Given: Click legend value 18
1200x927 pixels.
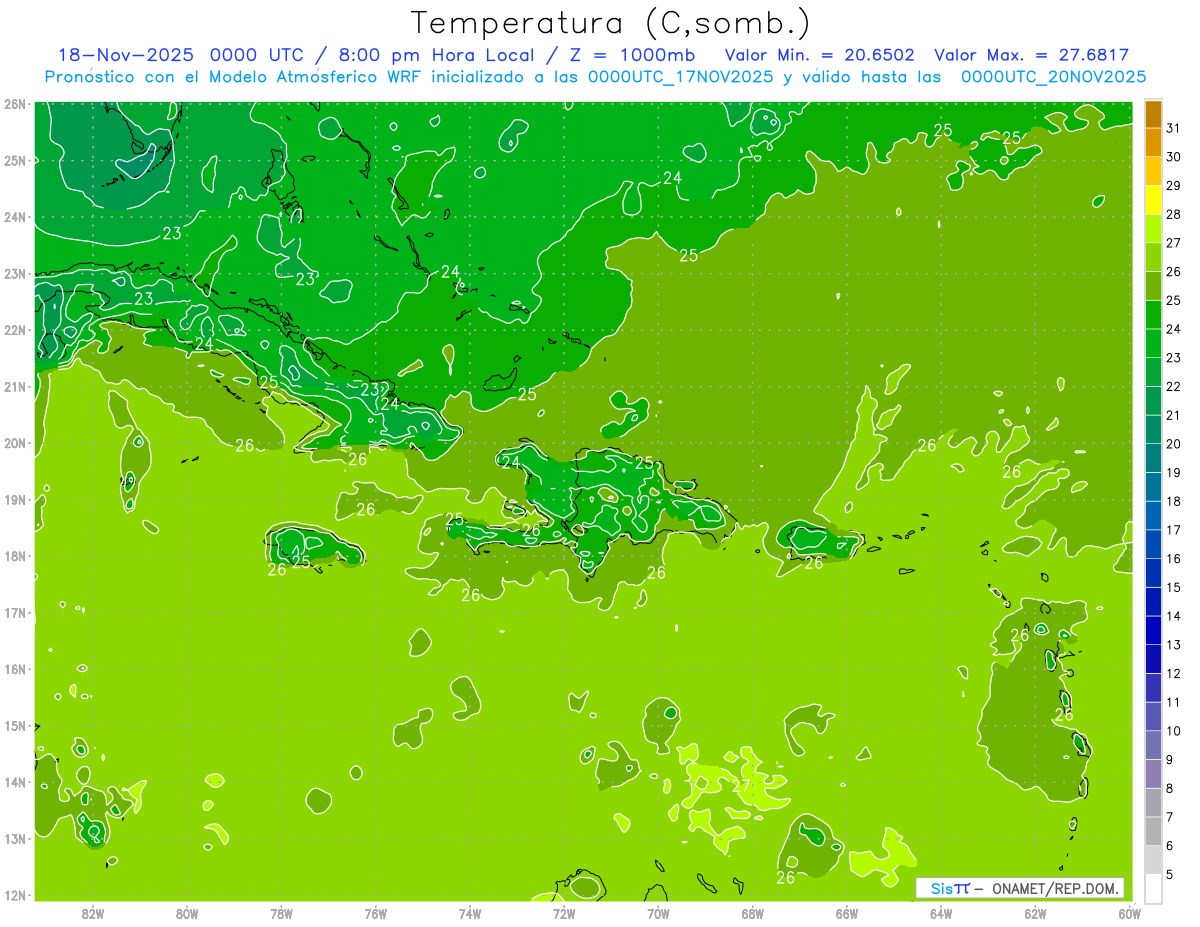Looking at the screenshot, I should point(1173,501).
